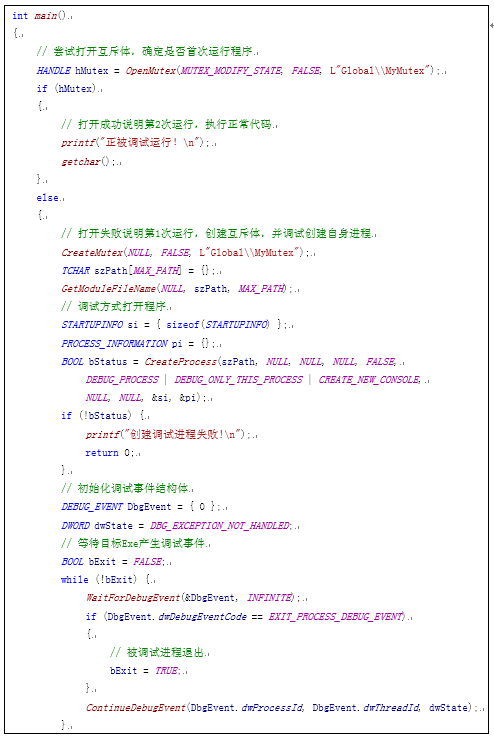Click the HANDLE type keyword
The width and height of the screenshot is (494, 739).
coord(54,71)
